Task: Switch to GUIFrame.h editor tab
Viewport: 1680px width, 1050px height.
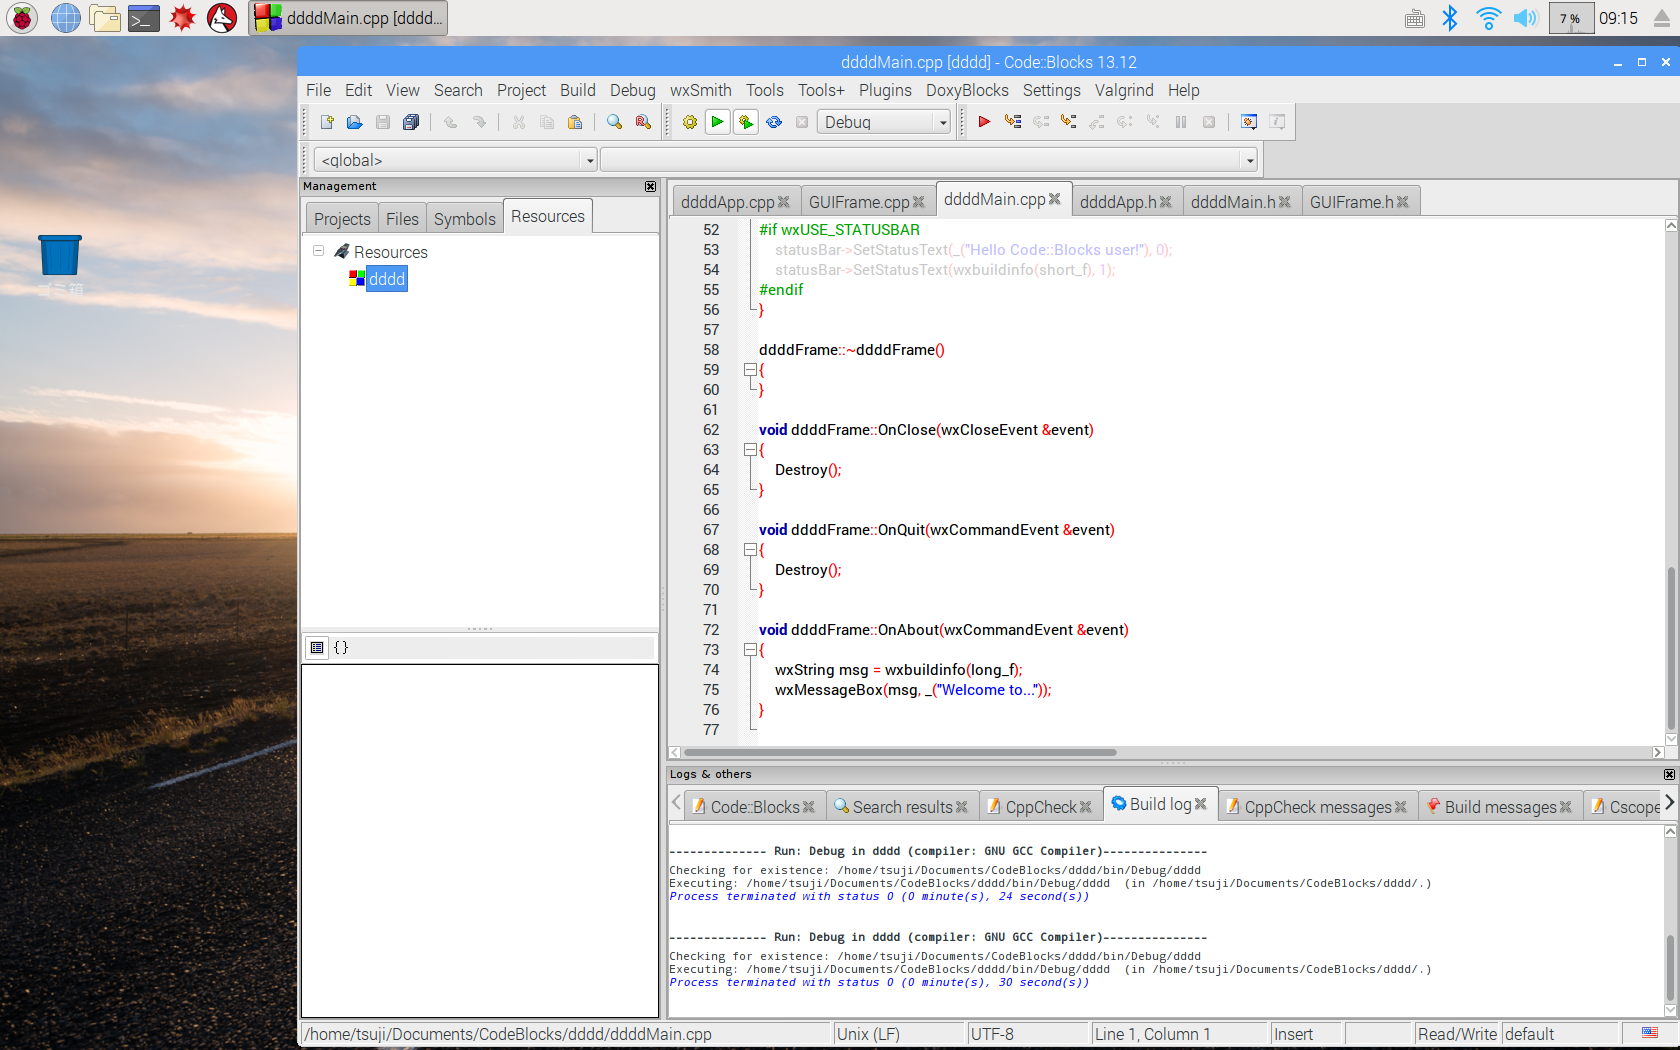Action: [x=1351, y=202]
